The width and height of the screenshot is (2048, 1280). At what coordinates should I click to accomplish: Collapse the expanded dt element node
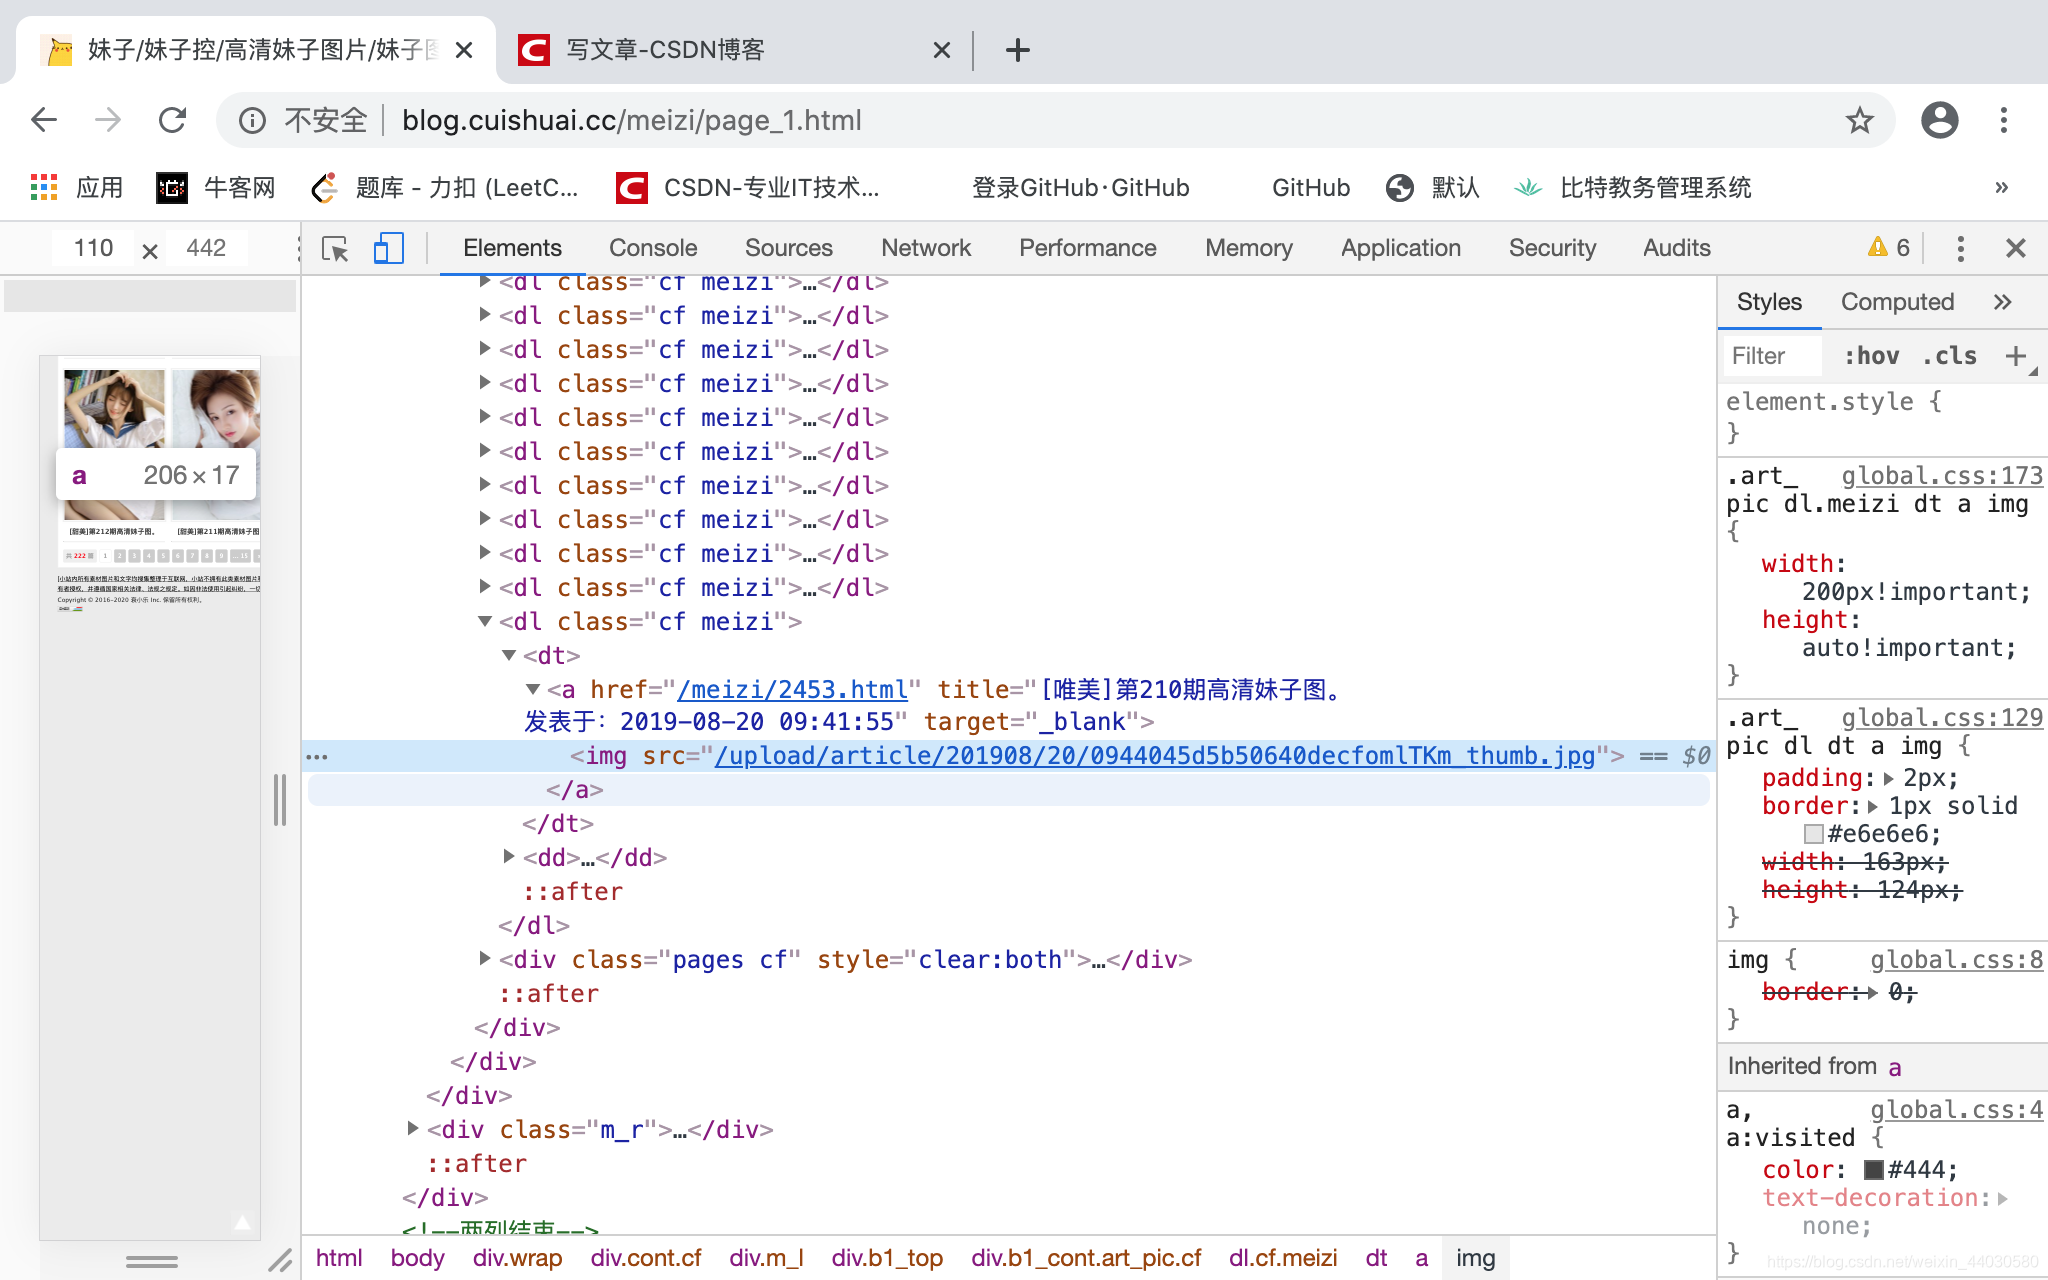tap(509, 655)
